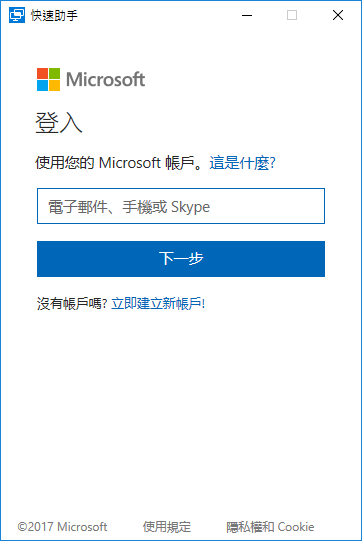Open the 這是什麼? help link
The image size is (362, 541).
click(242, 163)
